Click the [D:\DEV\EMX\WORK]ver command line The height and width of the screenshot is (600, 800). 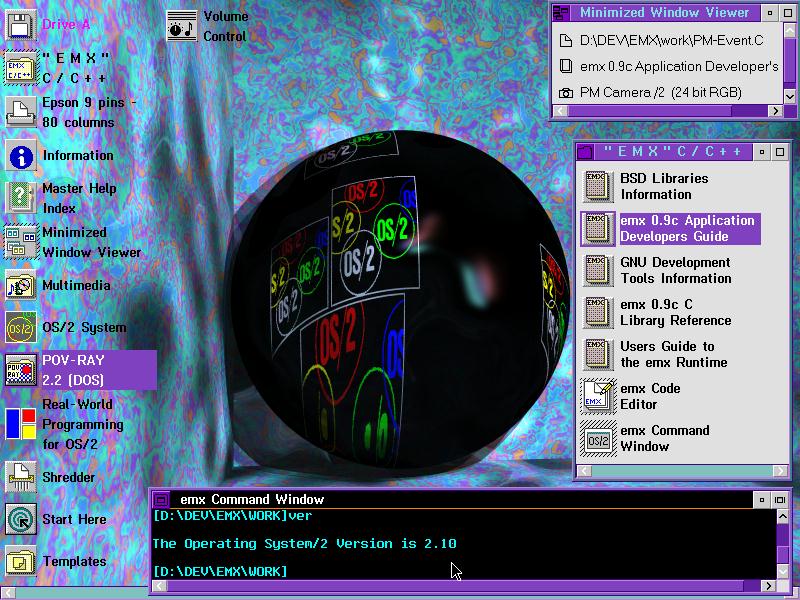coord(233,516)
